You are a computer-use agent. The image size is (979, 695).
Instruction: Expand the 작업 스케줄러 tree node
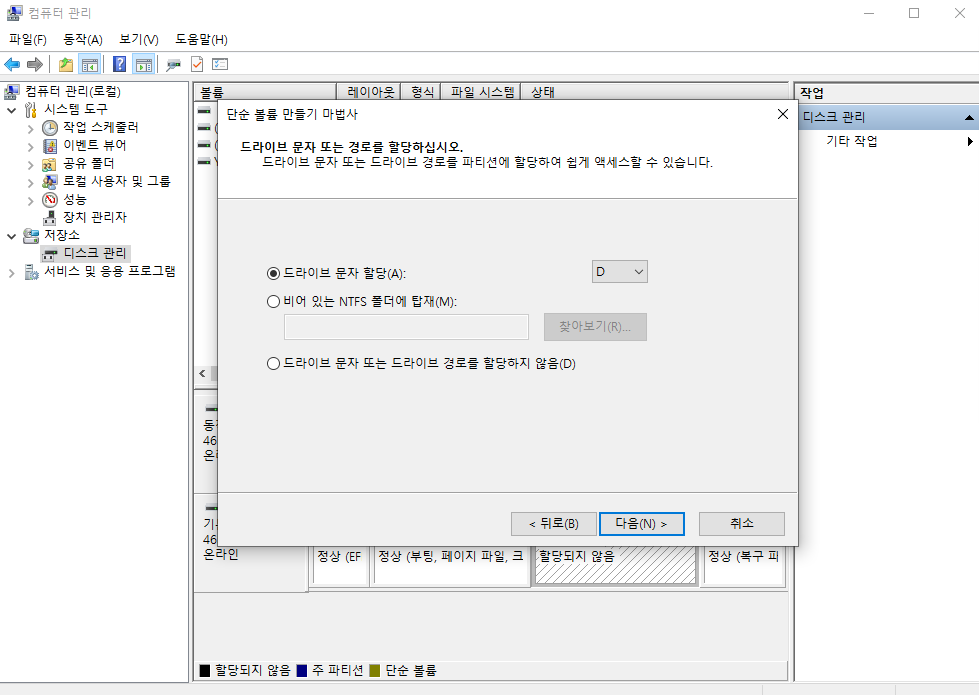(x=31, y=129)
